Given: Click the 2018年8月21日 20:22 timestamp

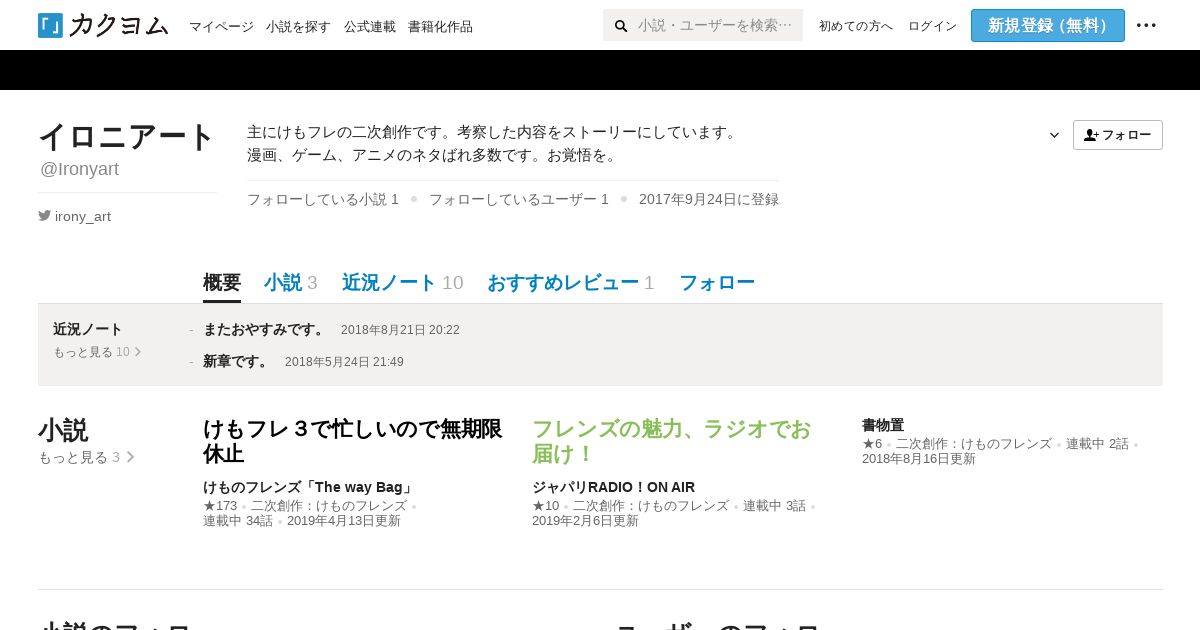Looking at the screenshot, I should click(400, 330).
